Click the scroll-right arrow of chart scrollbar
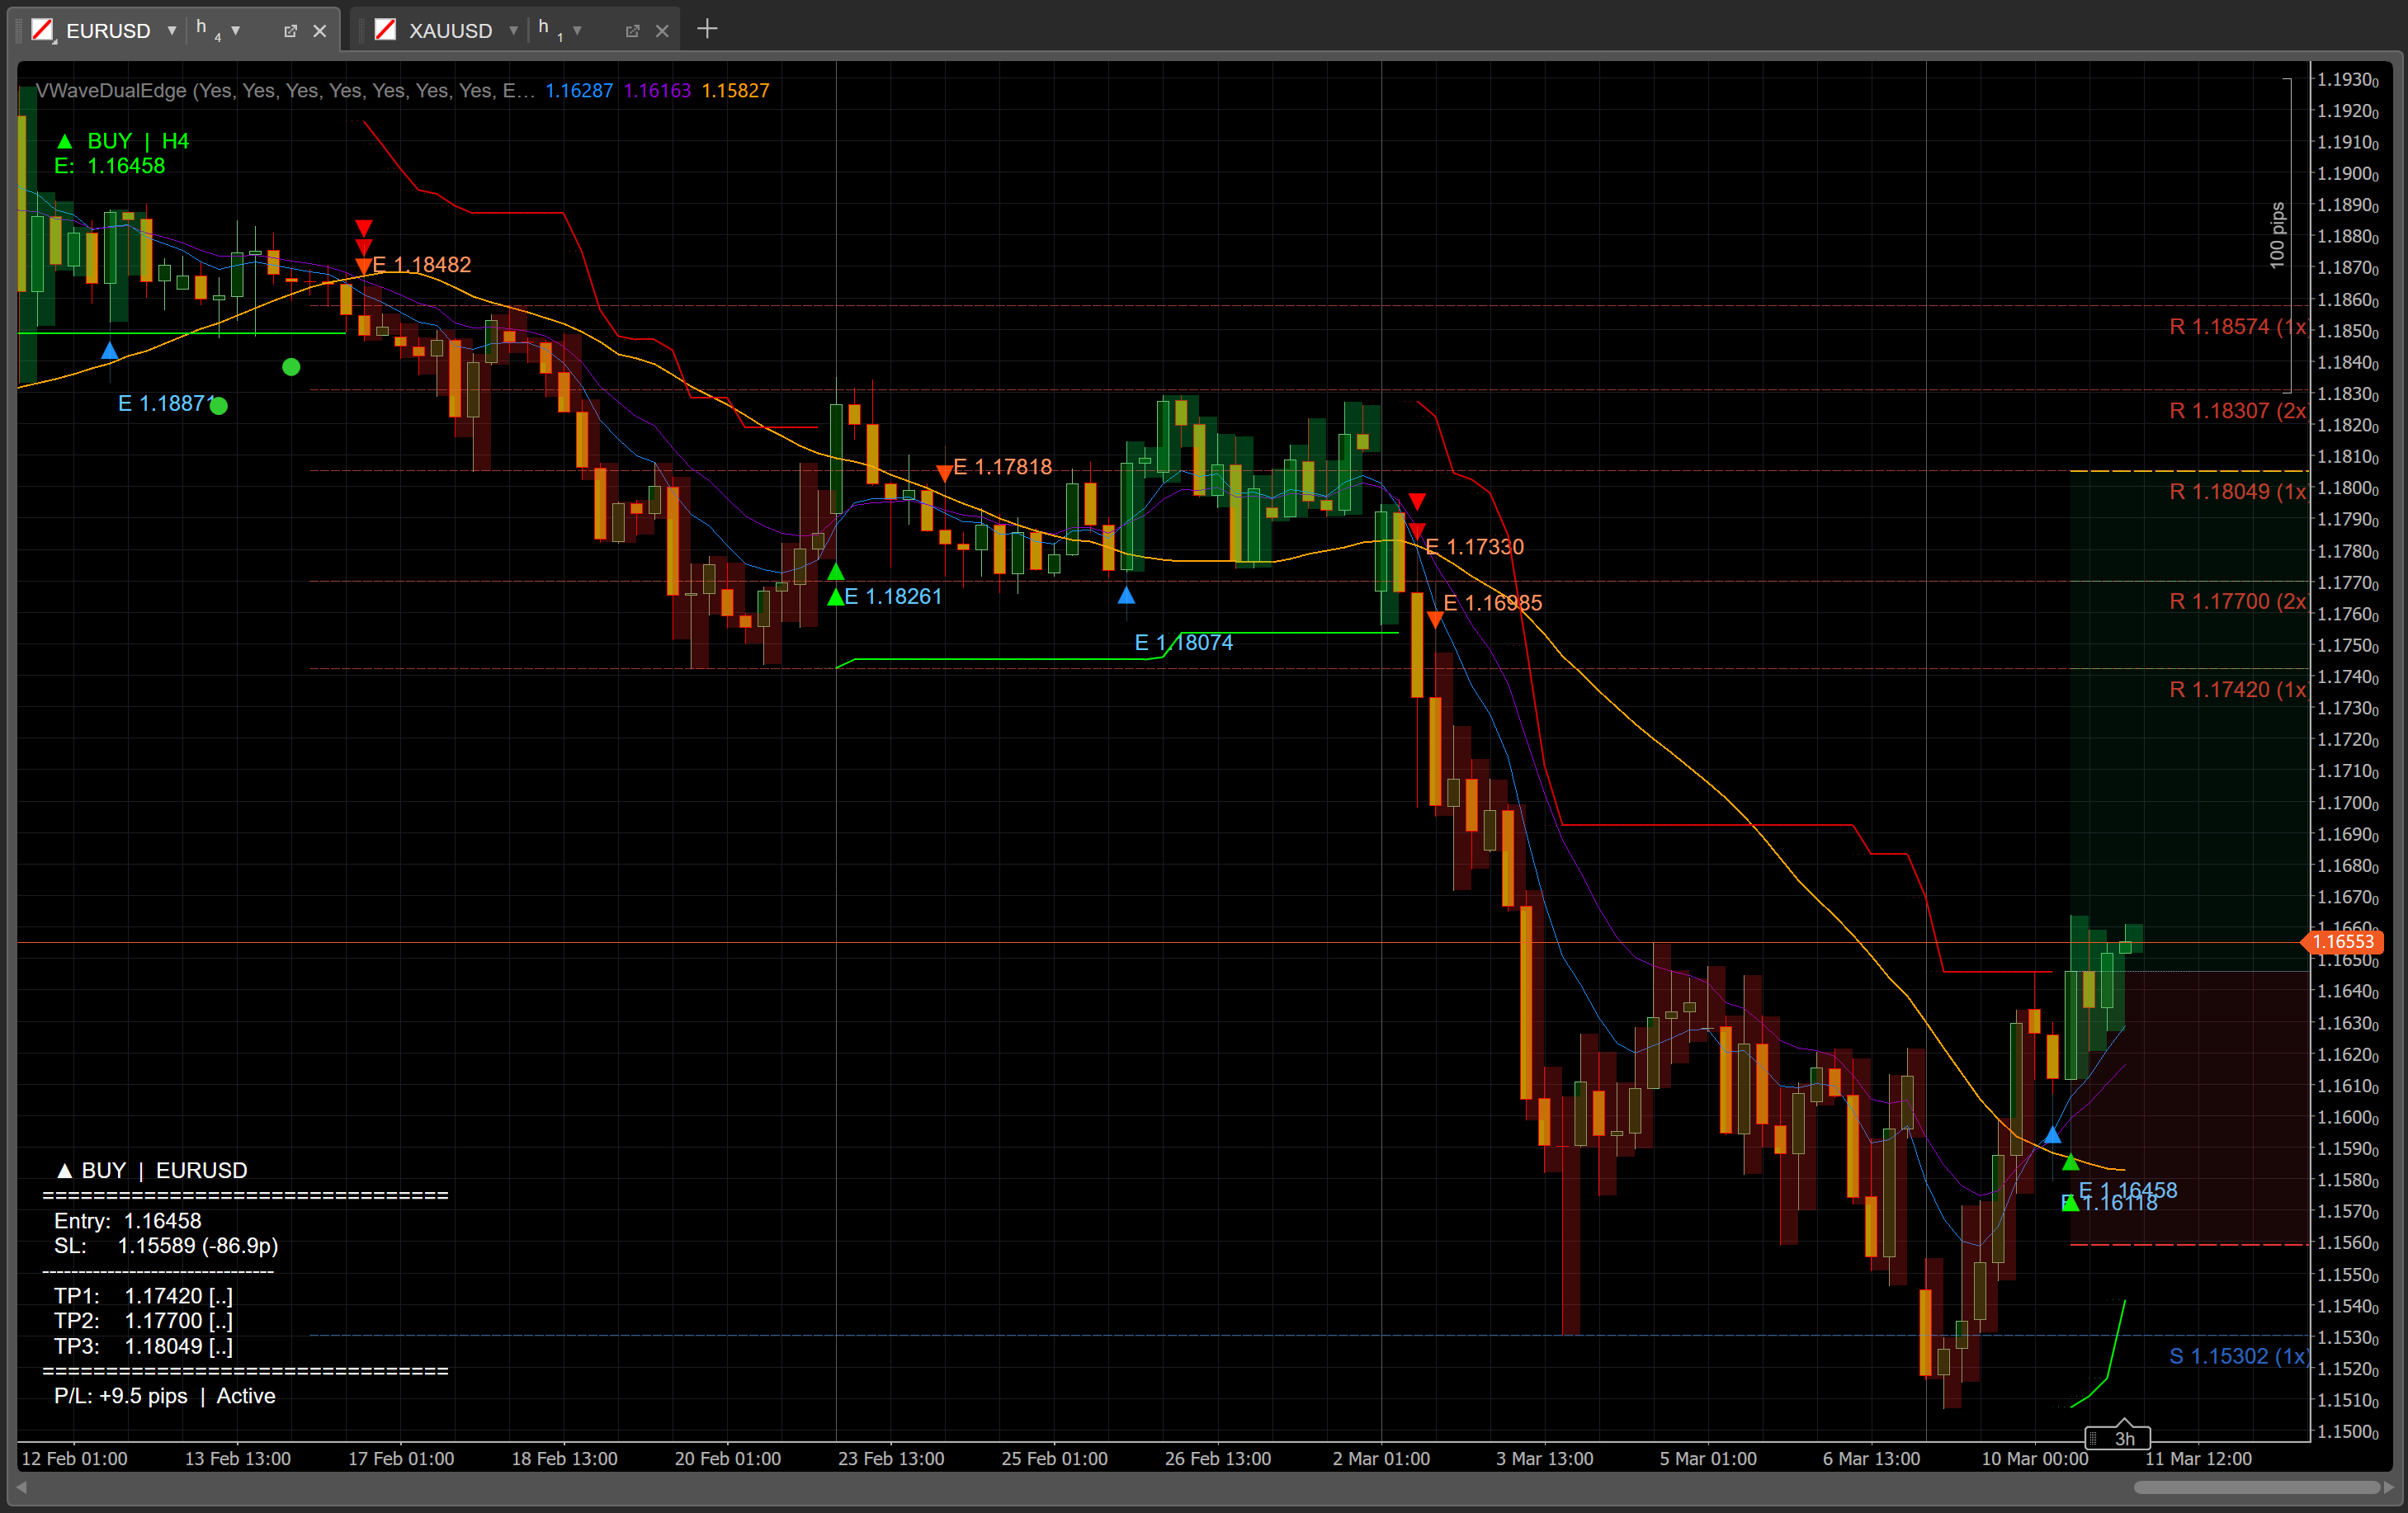Viewport: 2408px width, 1513px height. coord(2389,1487)
